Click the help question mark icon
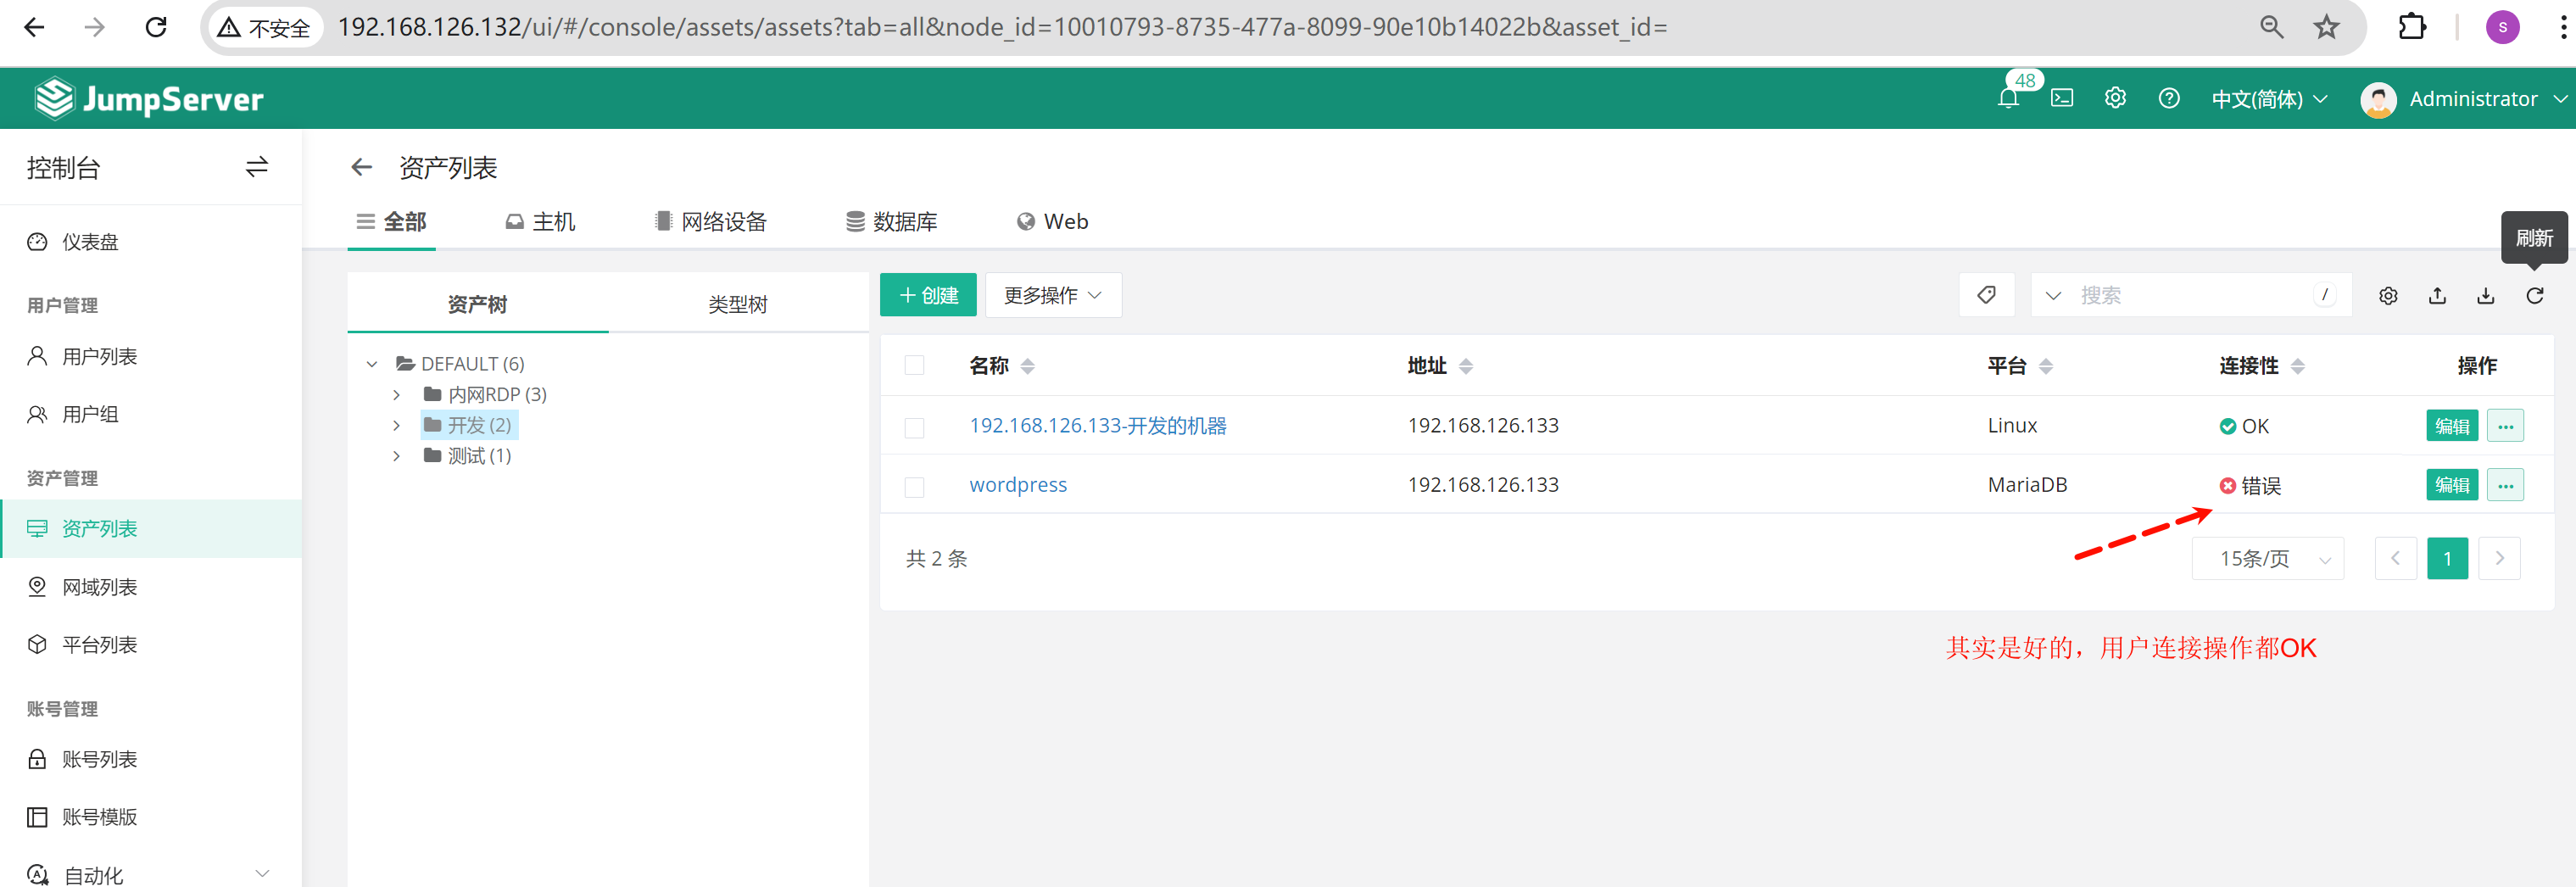Image resolution: width=2576 pixels, height=887 pixels. 2168,99
